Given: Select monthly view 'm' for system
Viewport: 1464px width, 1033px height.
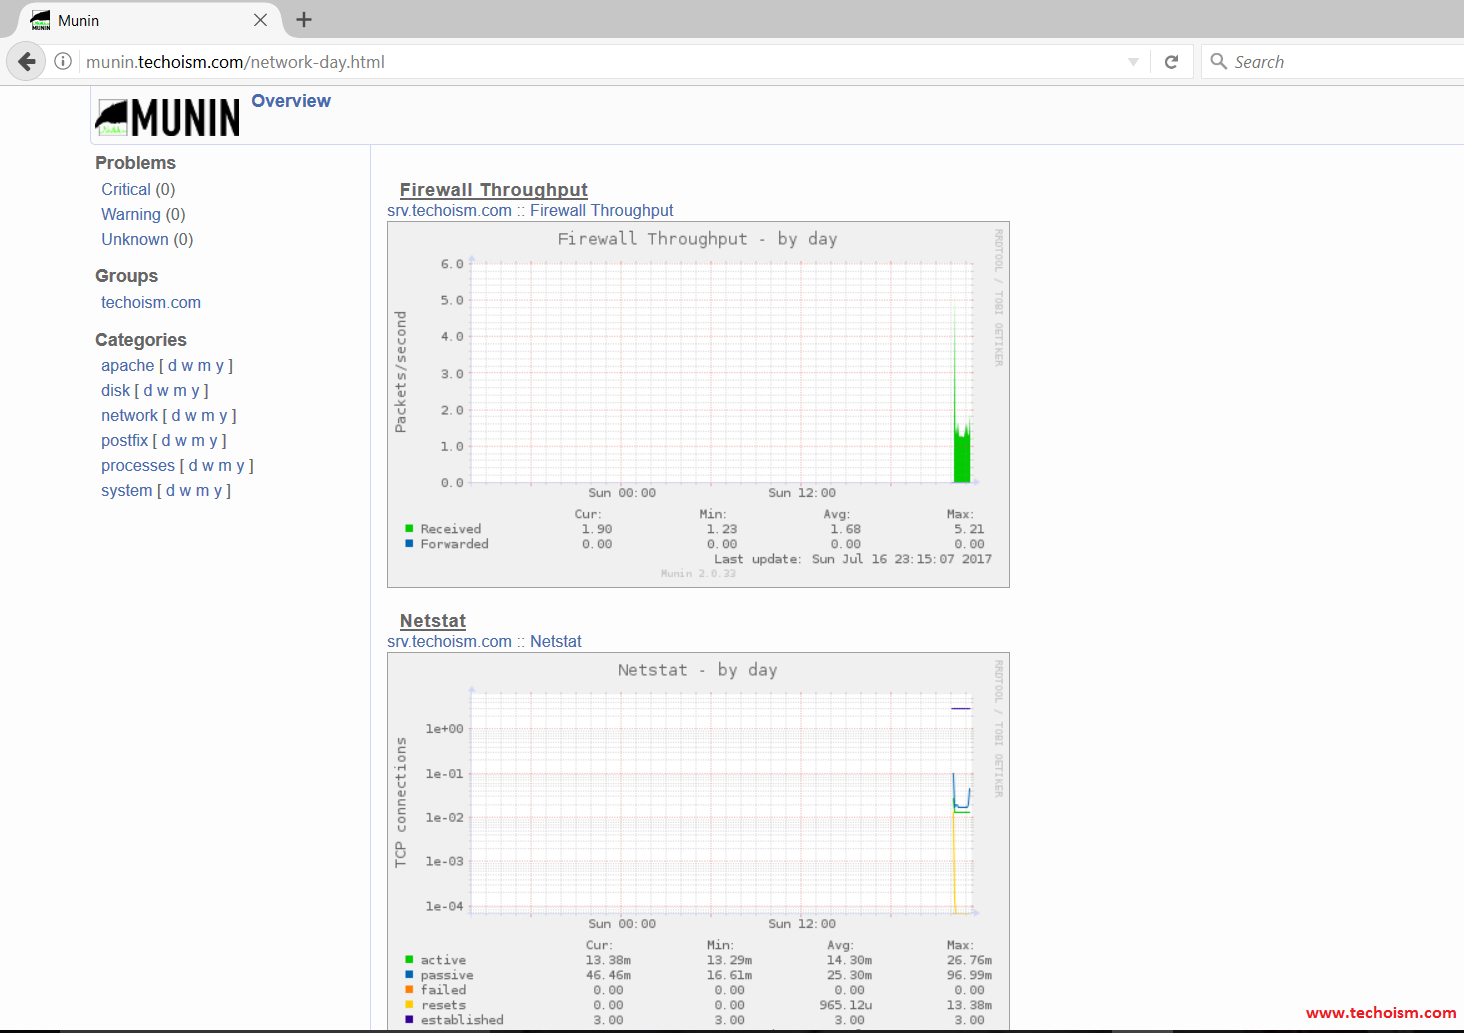Looking at the screenshot, I should click(x=202, y=491).
